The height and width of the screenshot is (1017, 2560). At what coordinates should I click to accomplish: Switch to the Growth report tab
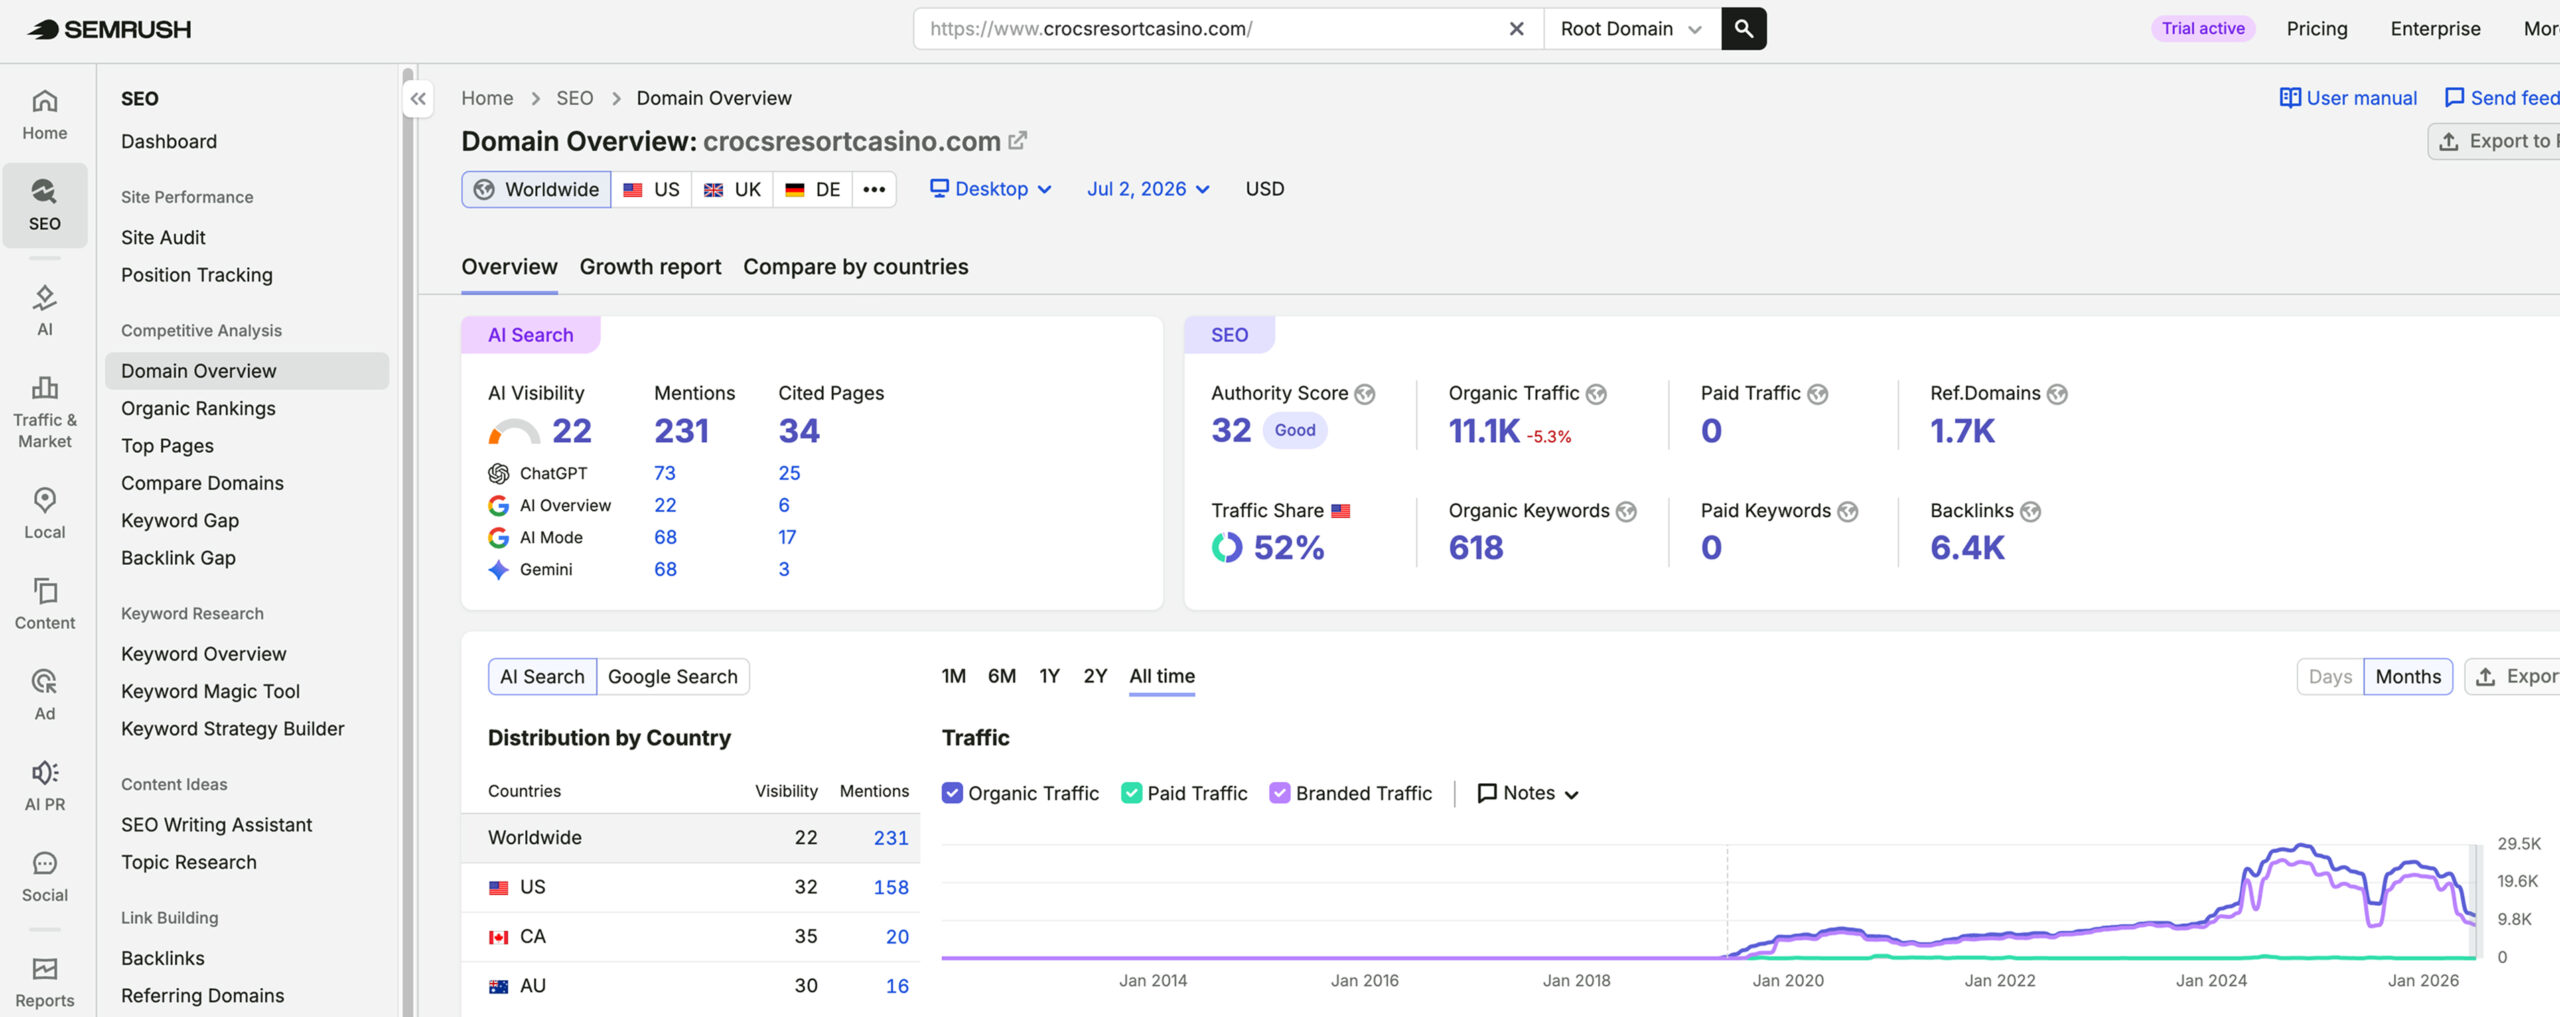coord(650,267)
